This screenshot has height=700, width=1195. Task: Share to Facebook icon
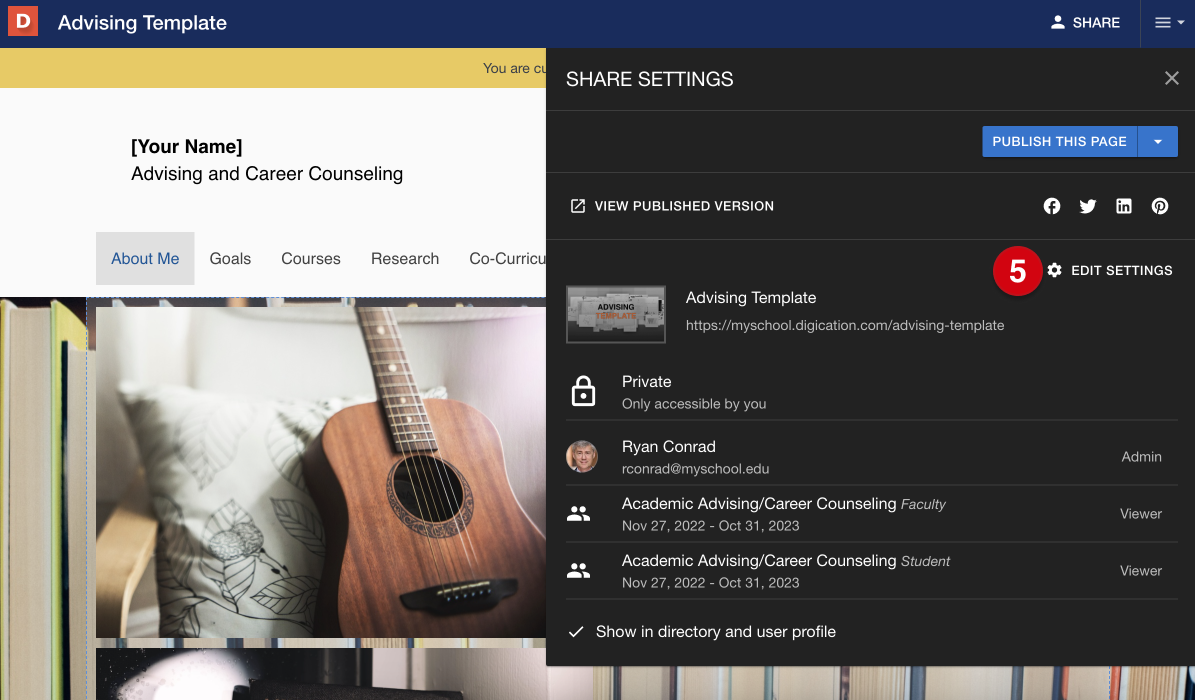[1052, 206]
